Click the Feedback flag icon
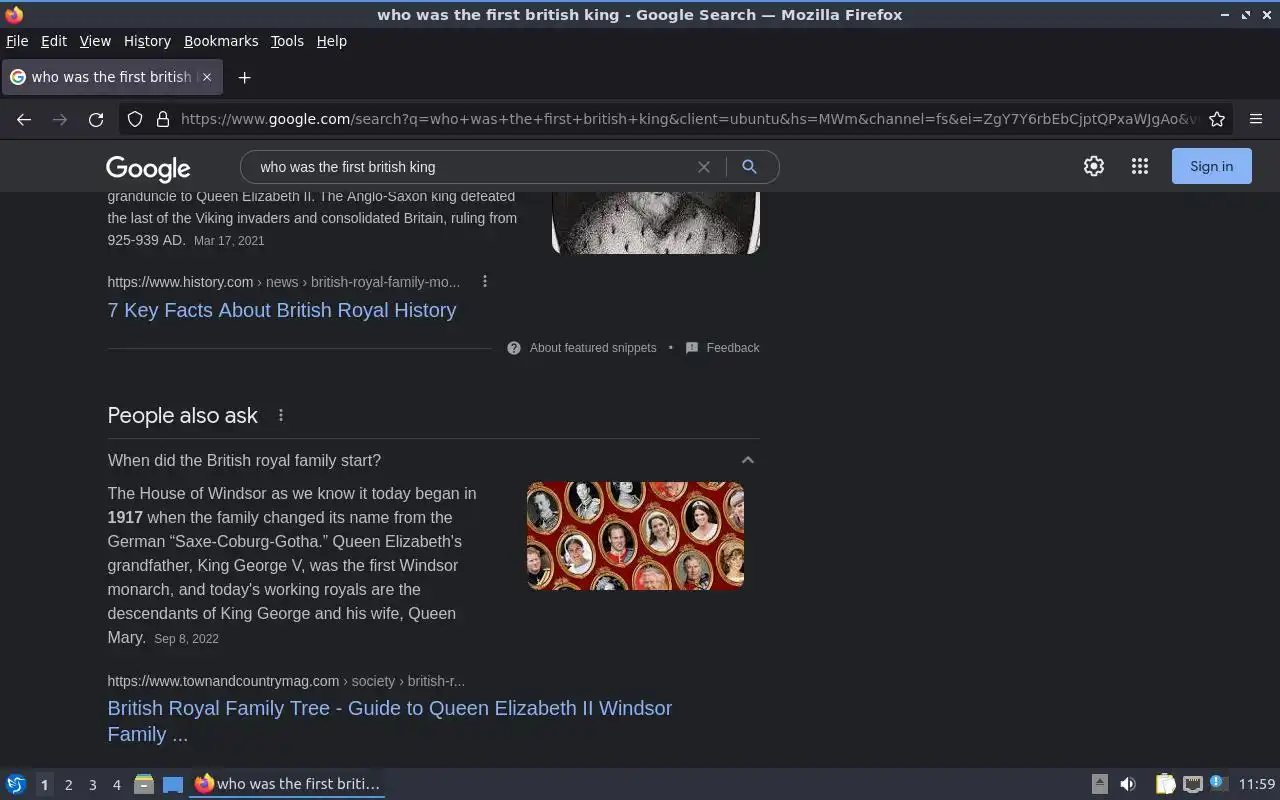1280x800 pixels. click(x=692, y=348)
